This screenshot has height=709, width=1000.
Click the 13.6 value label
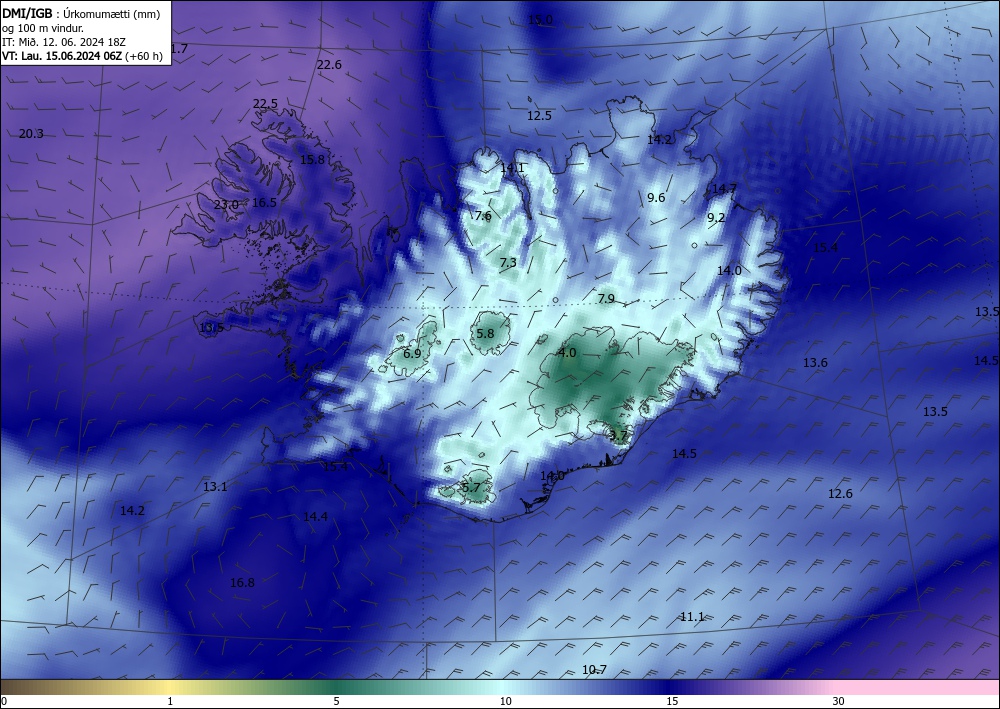pyautogui.click(x=815, y=363)
